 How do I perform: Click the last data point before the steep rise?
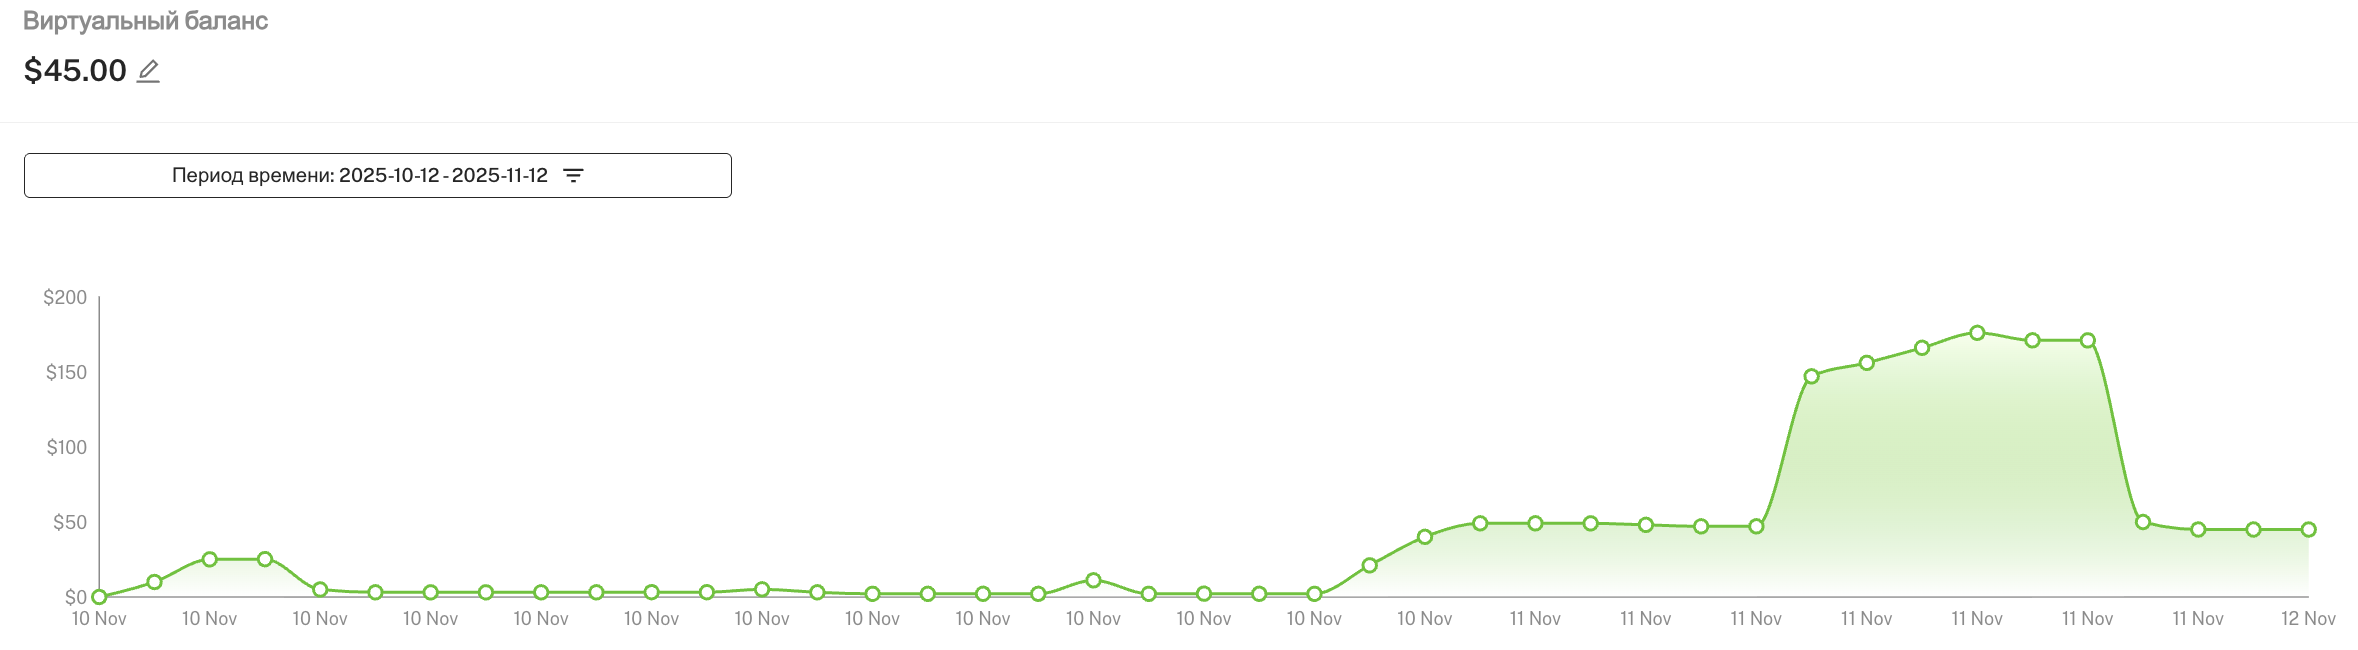(1756, 526)
